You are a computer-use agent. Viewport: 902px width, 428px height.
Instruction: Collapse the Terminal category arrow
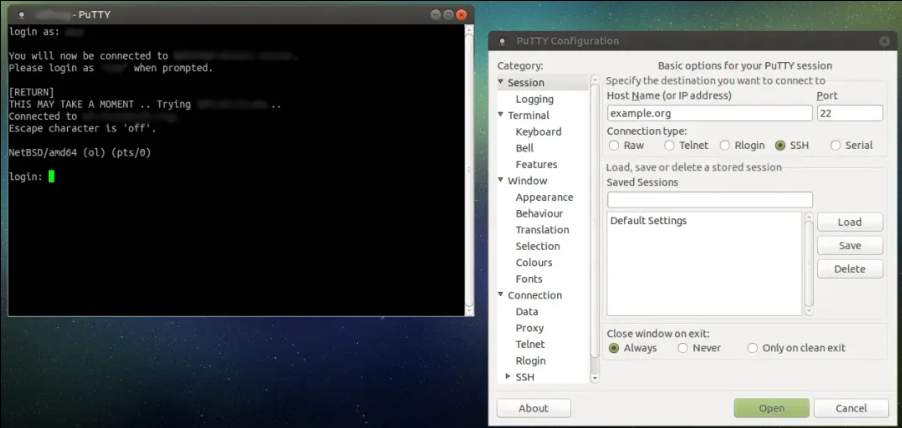tap(500, 115)
